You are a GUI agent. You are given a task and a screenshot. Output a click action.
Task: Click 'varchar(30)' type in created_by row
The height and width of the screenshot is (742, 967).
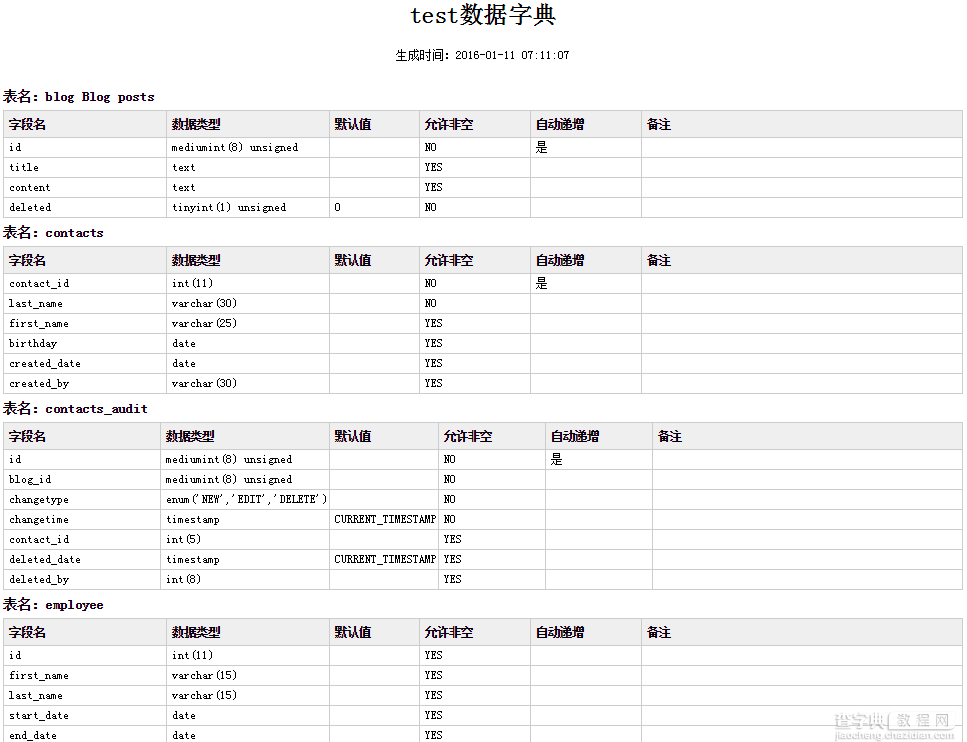coord(248,384)
